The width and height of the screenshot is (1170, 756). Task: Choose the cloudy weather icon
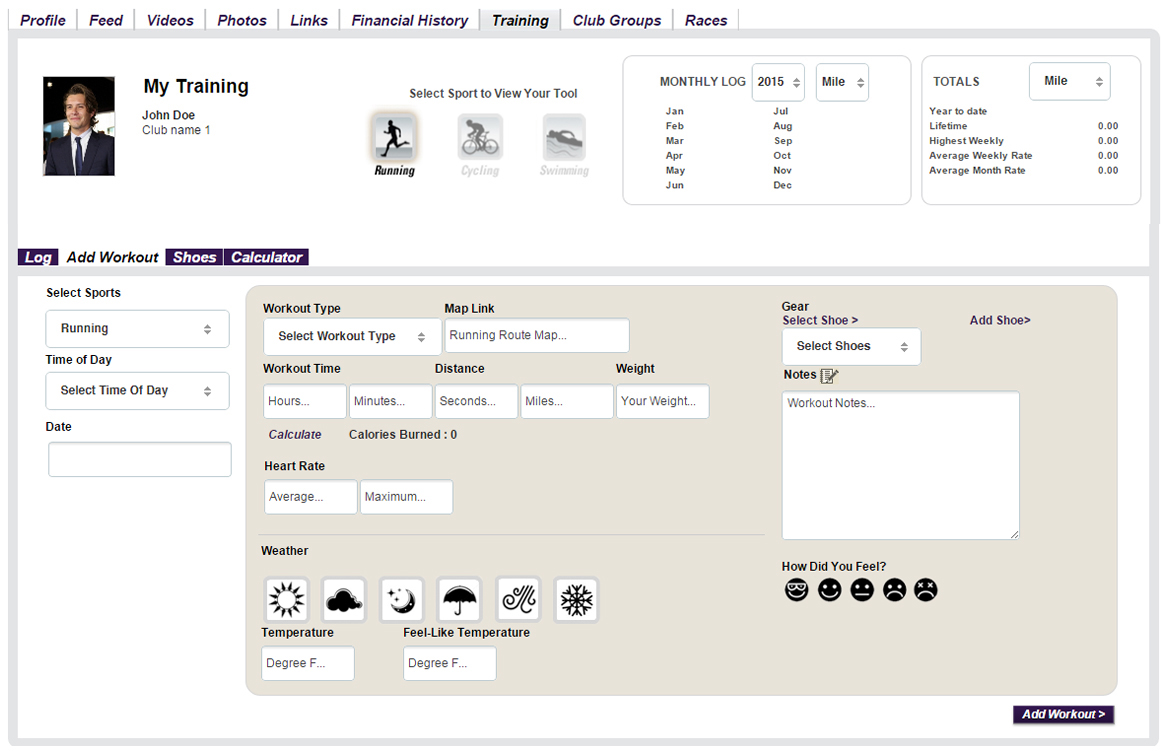click(x=343, y=600)
